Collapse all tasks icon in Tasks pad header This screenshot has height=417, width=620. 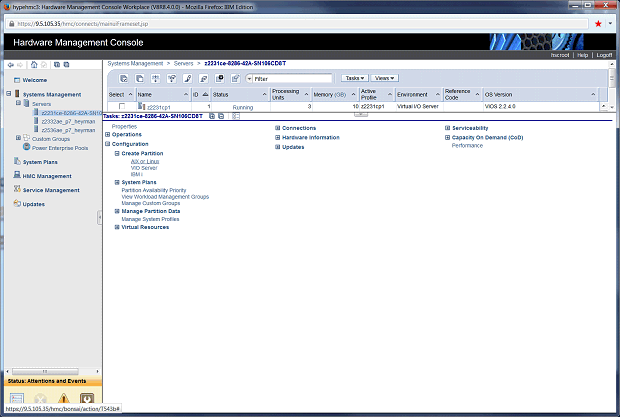click(x=221, y=116)
